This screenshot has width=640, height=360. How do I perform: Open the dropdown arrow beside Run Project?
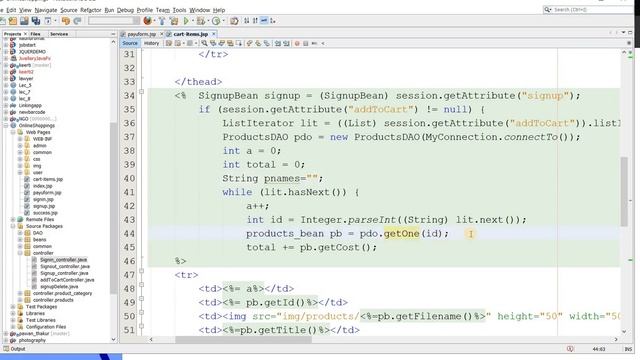click(192, 21)
